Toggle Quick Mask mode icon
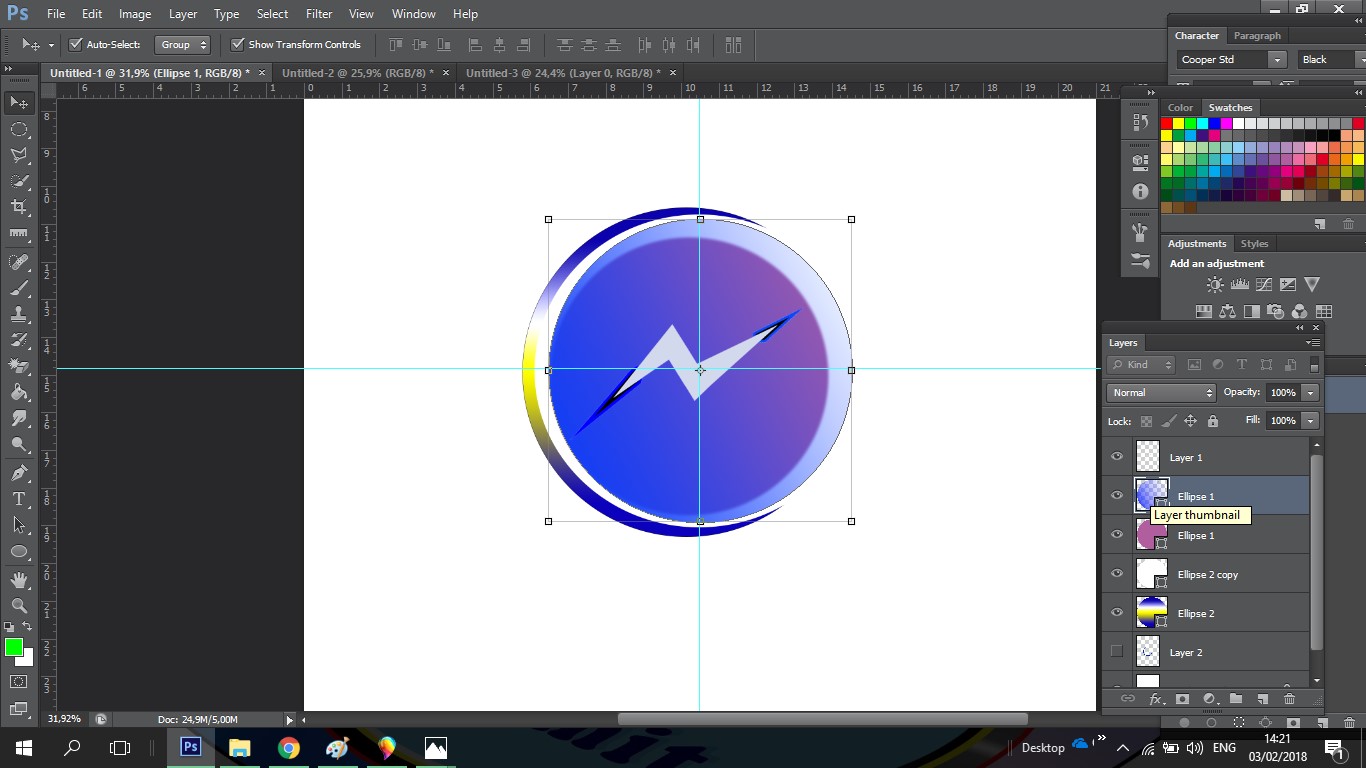Viewport: 1366px width, 768px height. pos(19,682)
